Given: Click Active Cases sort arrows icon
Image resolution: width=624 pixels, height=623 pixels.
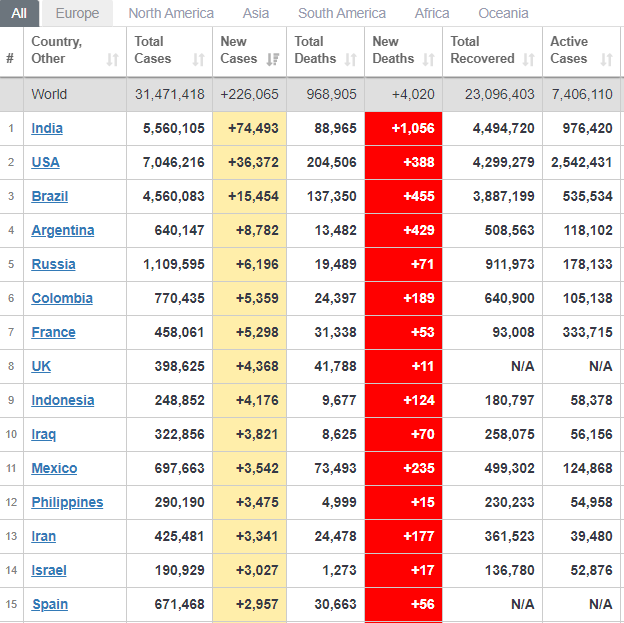Looking at the screenshot, I should click(606, 60).
